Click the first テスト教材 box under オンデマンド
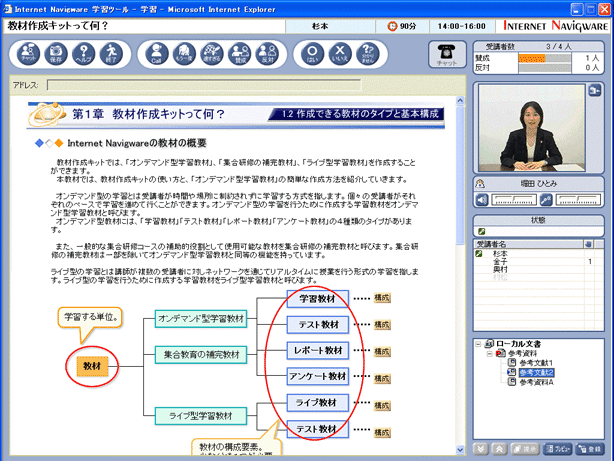614x461 pixels. 318,325
